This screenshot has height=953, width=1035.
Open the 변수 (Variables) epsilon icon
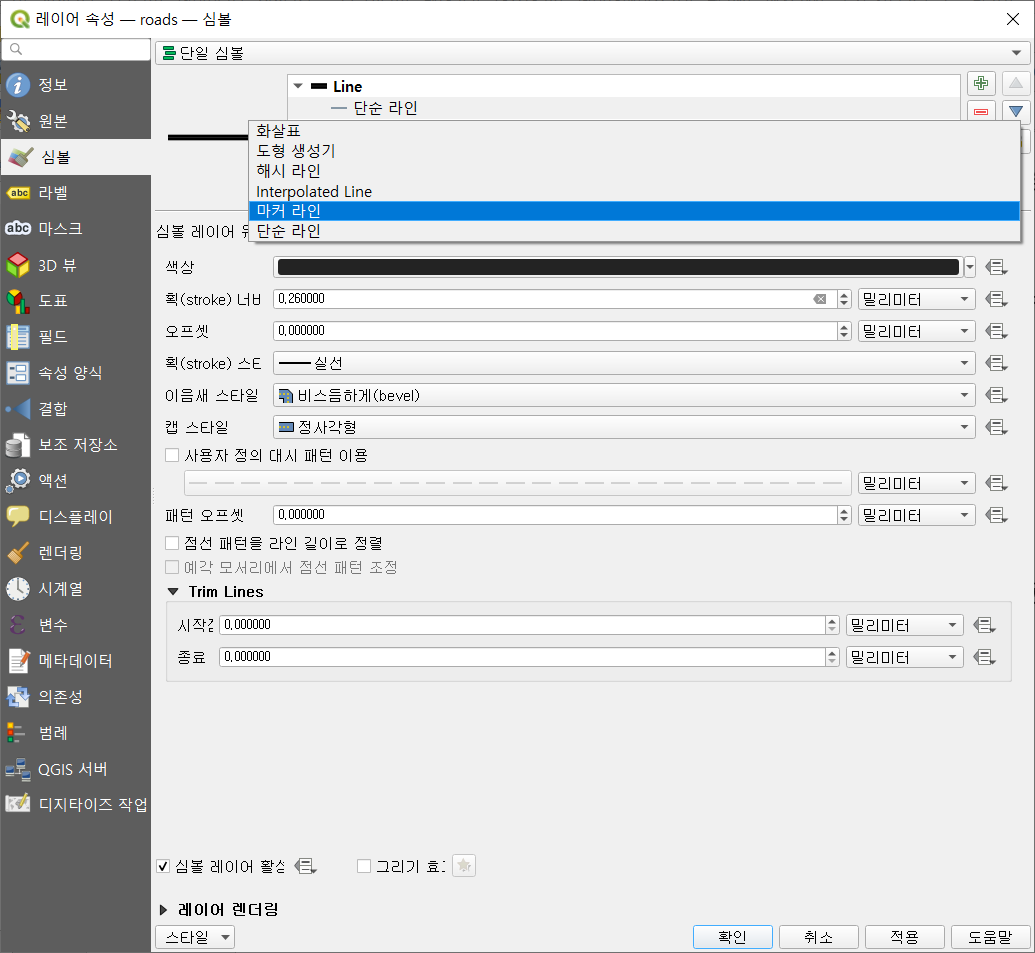click(18, 624)
